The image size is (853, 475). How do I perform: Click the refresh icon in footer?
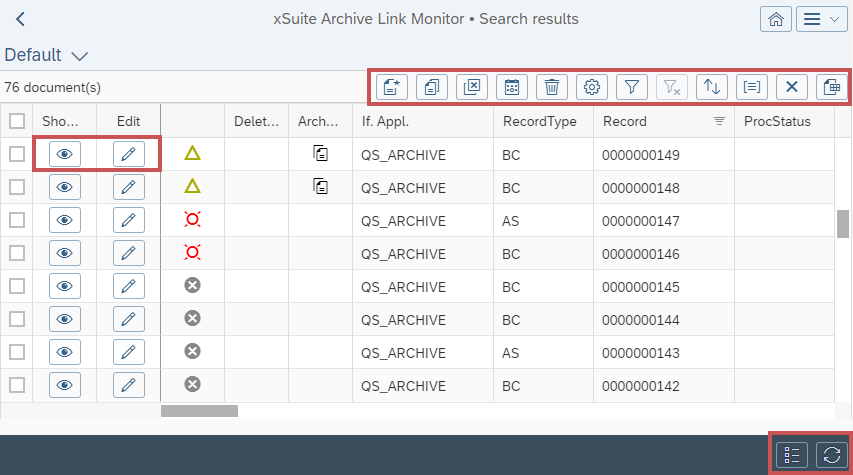(x=832, y=455)
